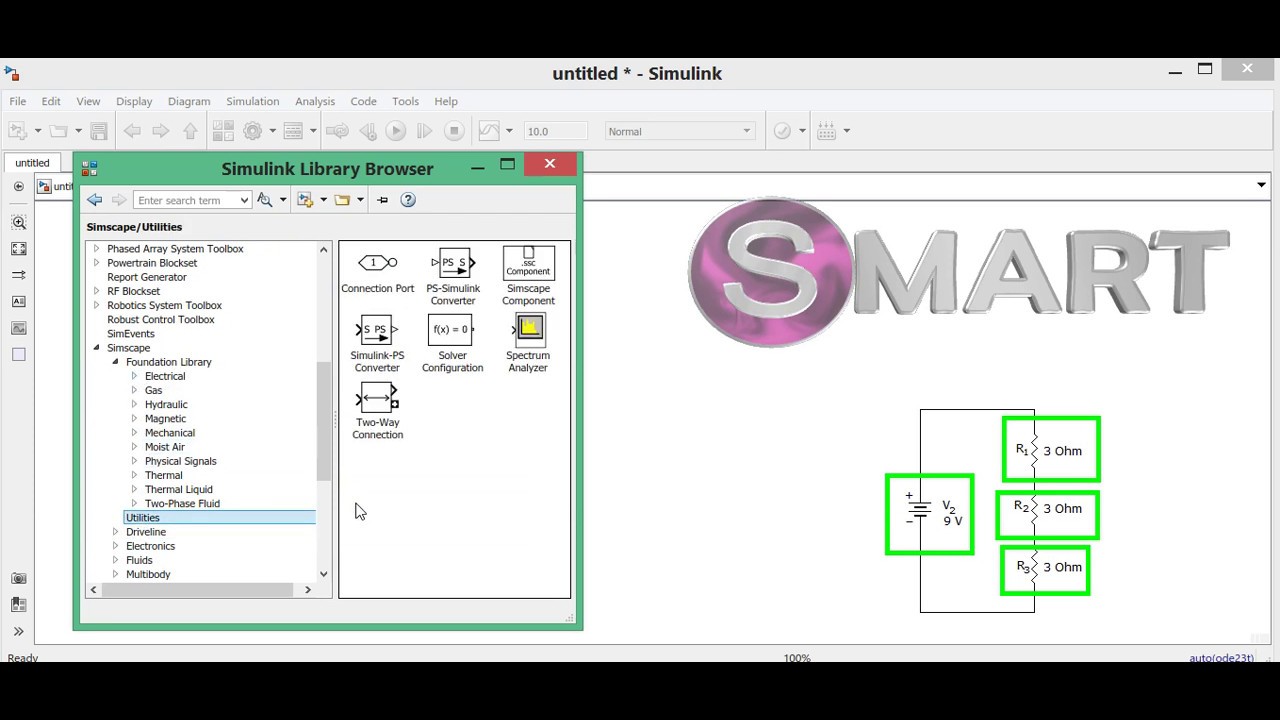
Task: Click the Library Browser search magnifier icon
Action: click(265, 200)
